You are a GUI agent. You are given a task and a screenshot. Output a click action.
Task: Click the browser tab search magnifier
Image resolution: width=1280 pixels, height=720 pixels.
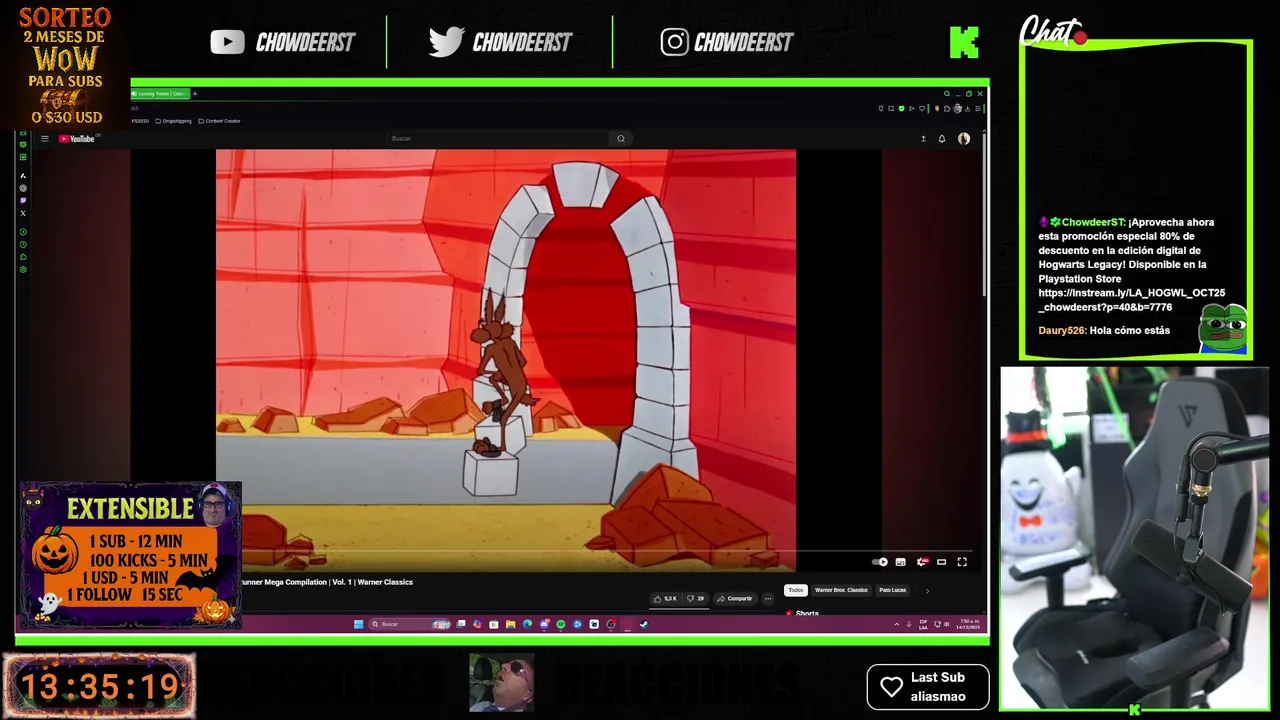pos(947,94)
